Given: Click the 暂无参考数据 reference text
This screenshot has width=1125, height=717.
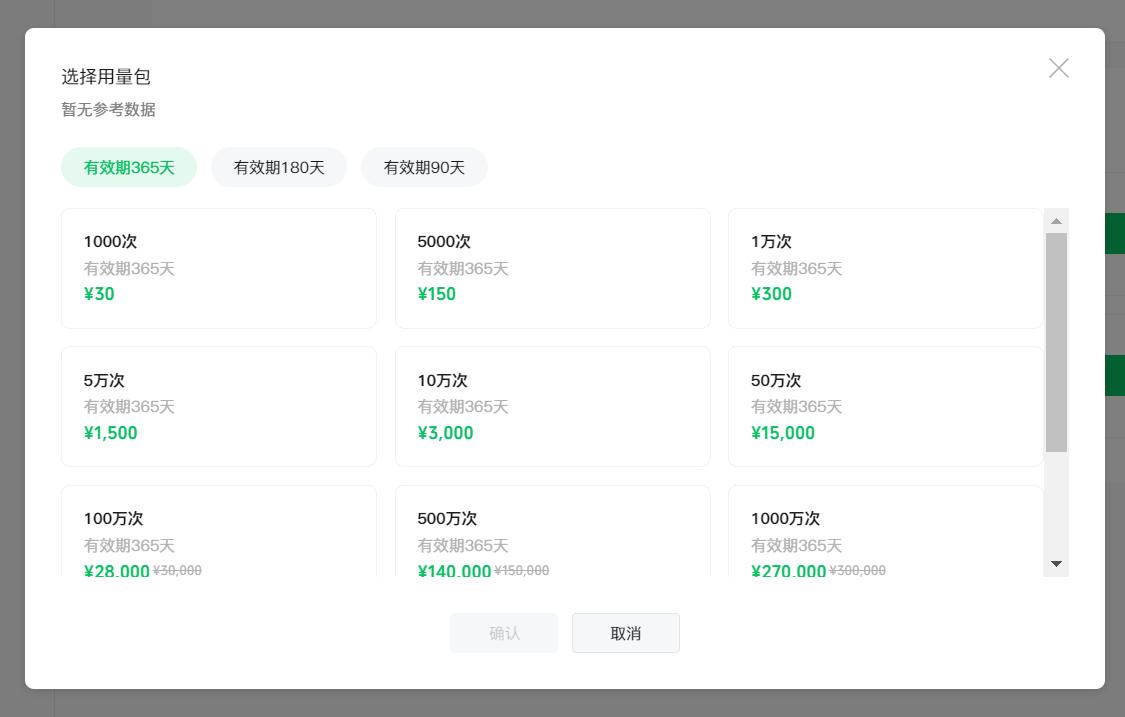Looking at the screenshot, I should (108, 110).
